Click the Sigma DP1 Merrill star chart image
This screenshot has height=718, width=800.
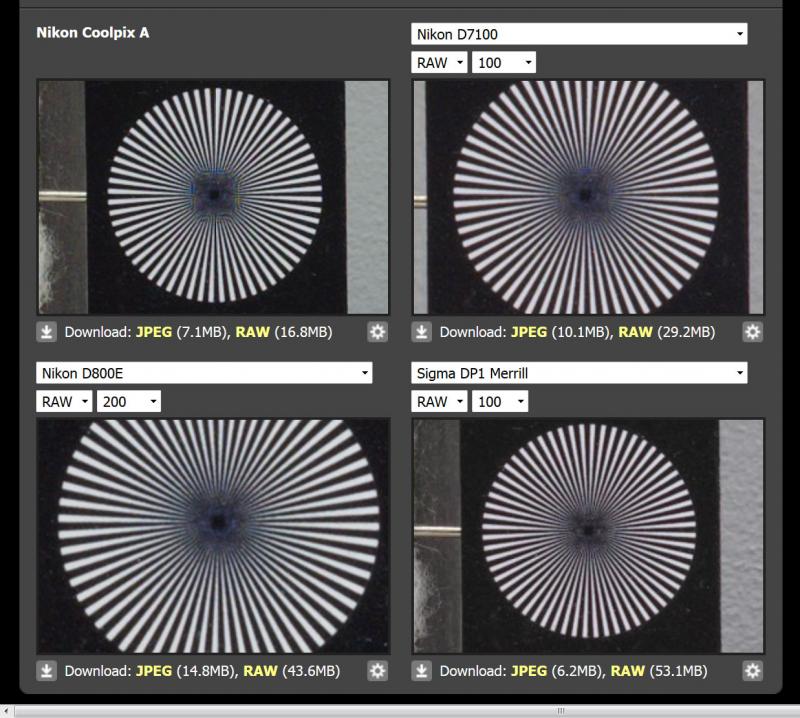(588, 536)
